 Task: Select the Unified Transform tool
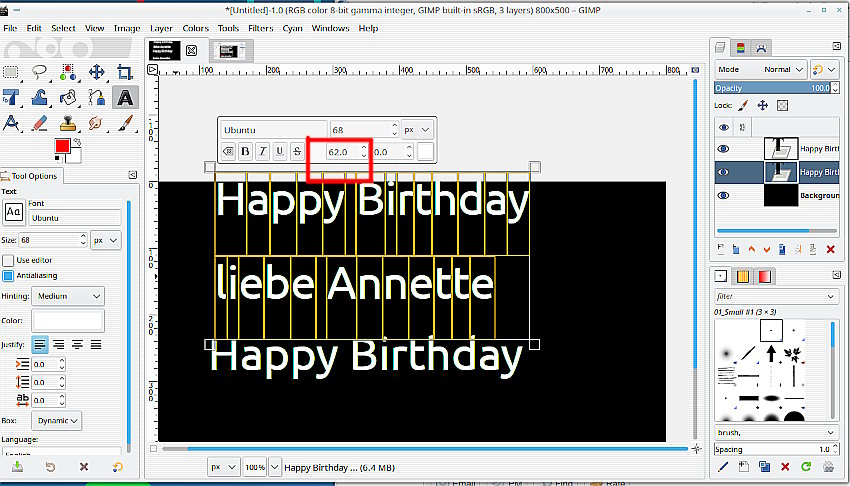(x=11, y=98)
